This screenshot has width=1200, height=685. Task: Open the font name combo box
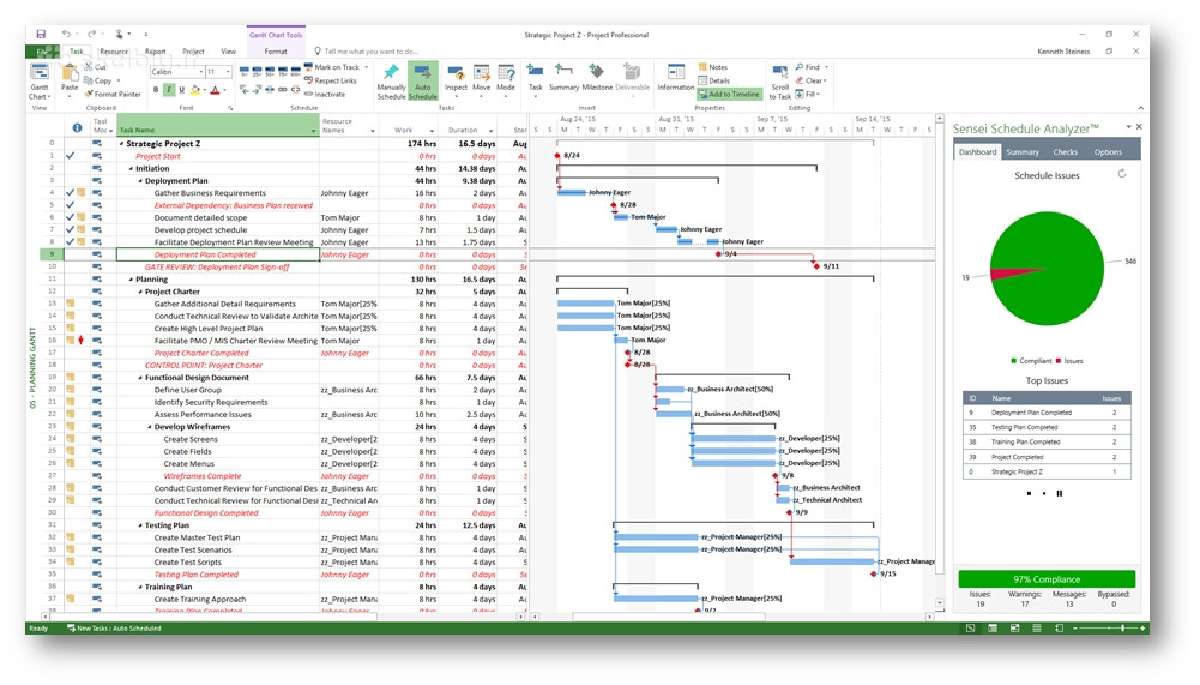(x=176, y=72)
